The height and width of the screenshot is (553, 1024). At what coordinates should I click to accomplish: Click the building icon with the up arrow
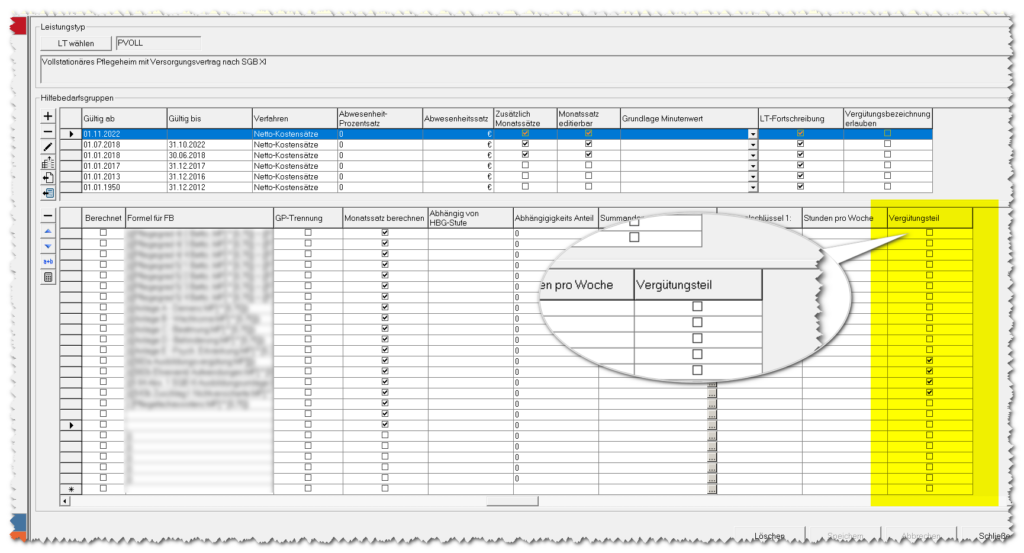48,163
